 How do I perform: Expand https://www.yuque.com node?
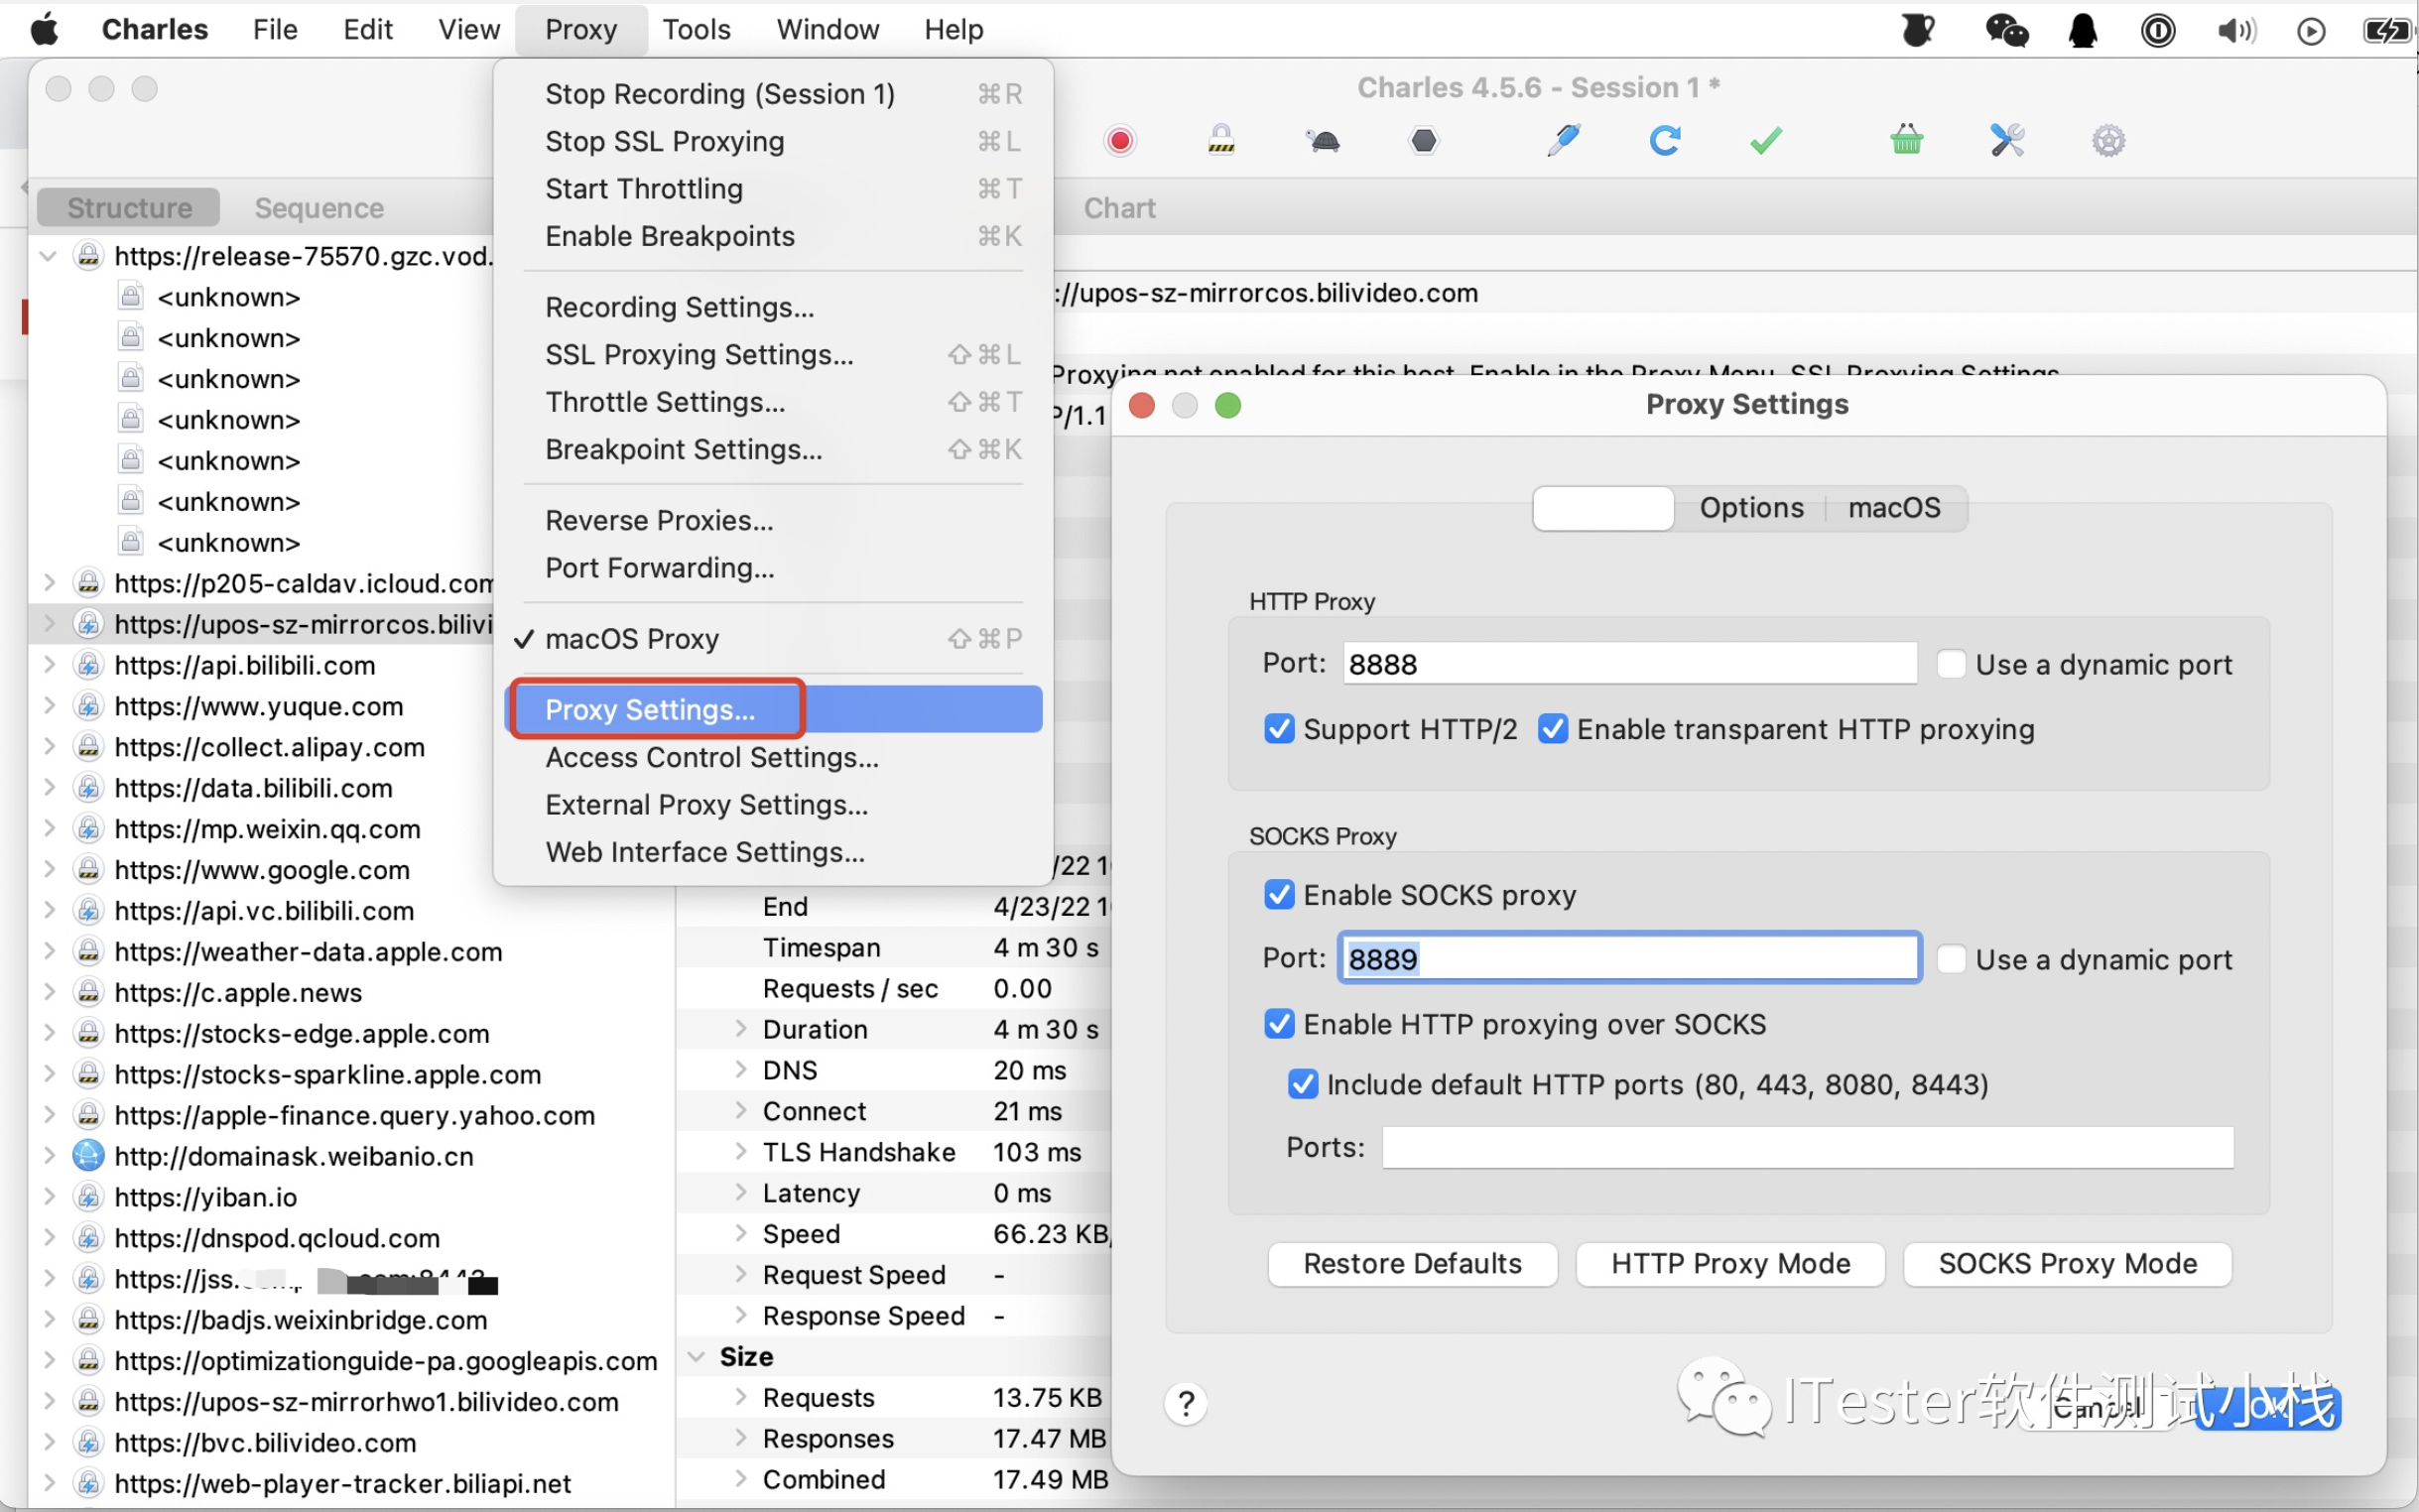48,705
